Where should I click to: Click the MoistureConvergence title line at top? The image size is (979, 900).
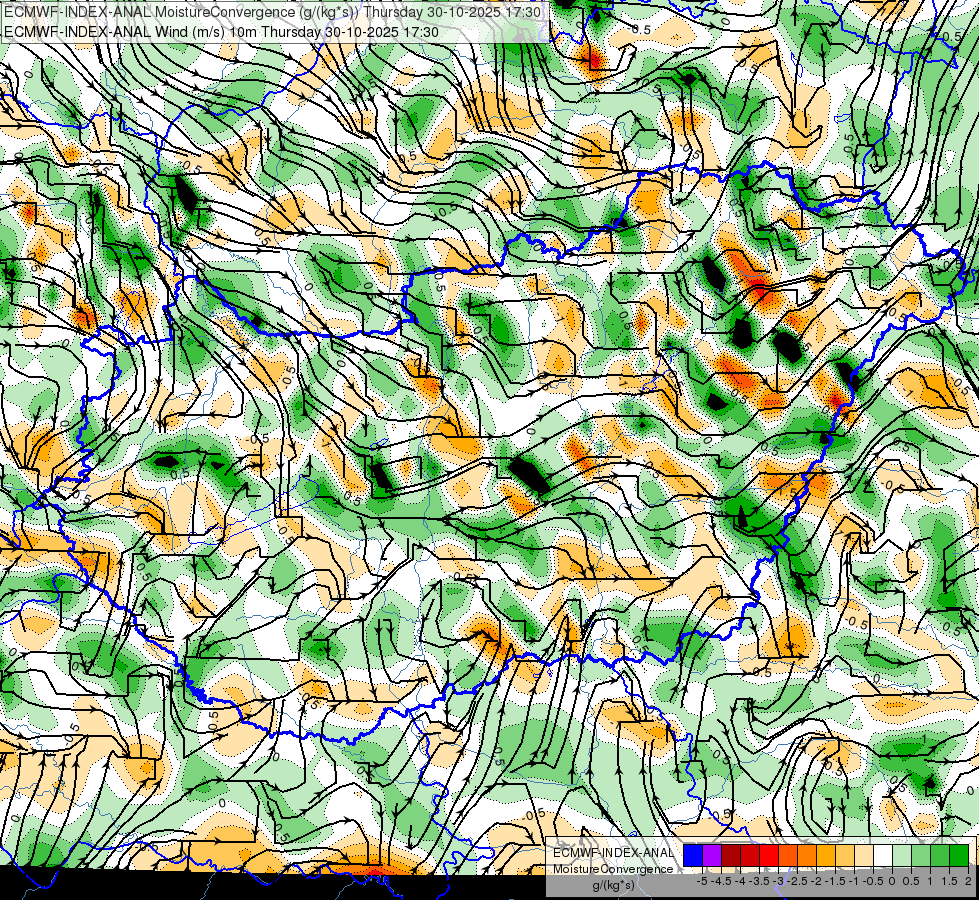pyautogui.click(x=273, y=12)
